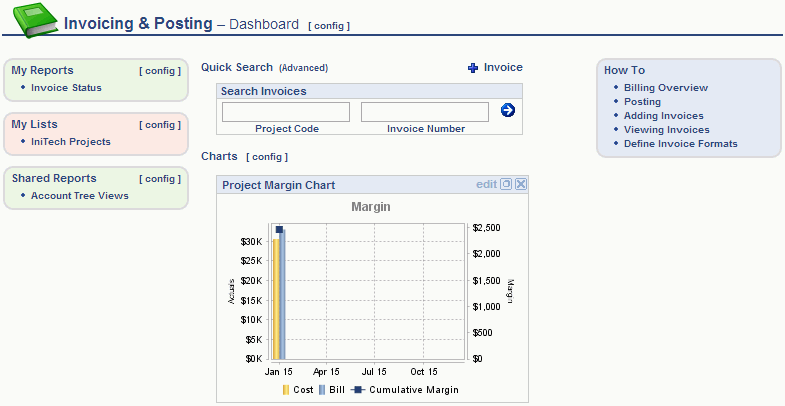This screenshot has width=785, height=406.
Task: Open Charts config link
Action: (x=267, y=157)
